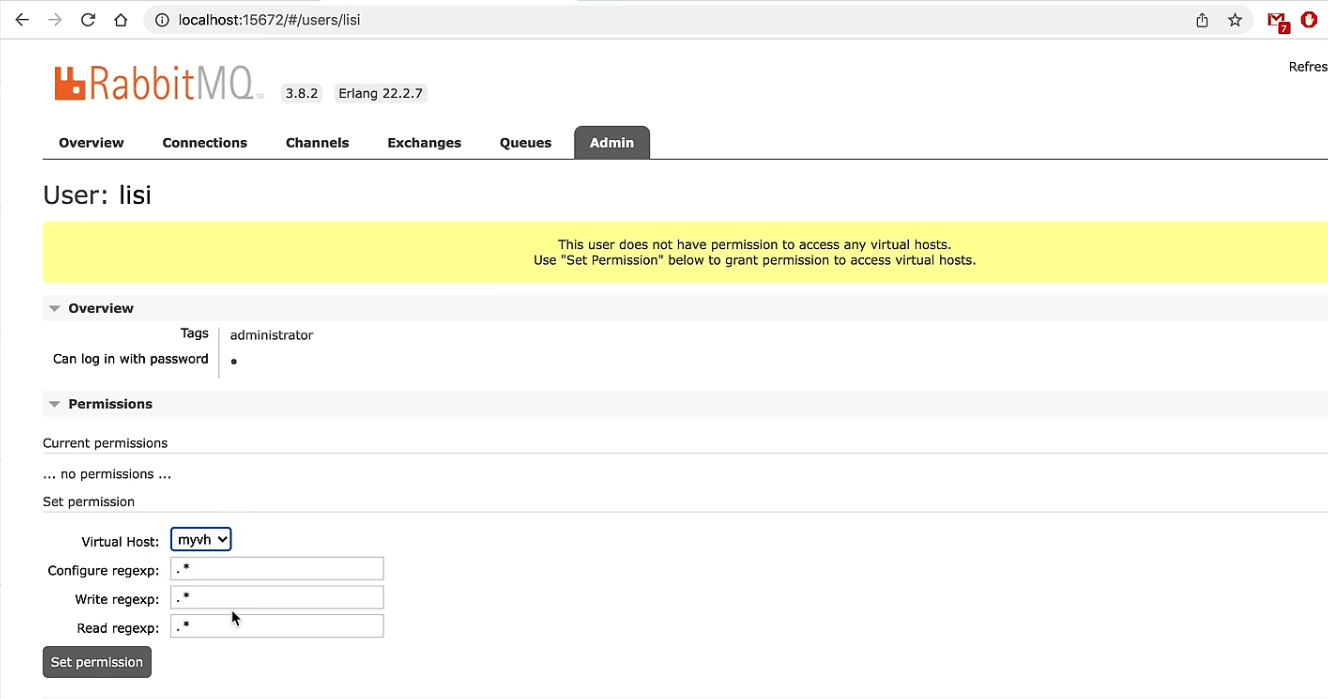Open the red Opera-style extension icon
This screenshot has height=699, width=1328.
pos(1309,20)
